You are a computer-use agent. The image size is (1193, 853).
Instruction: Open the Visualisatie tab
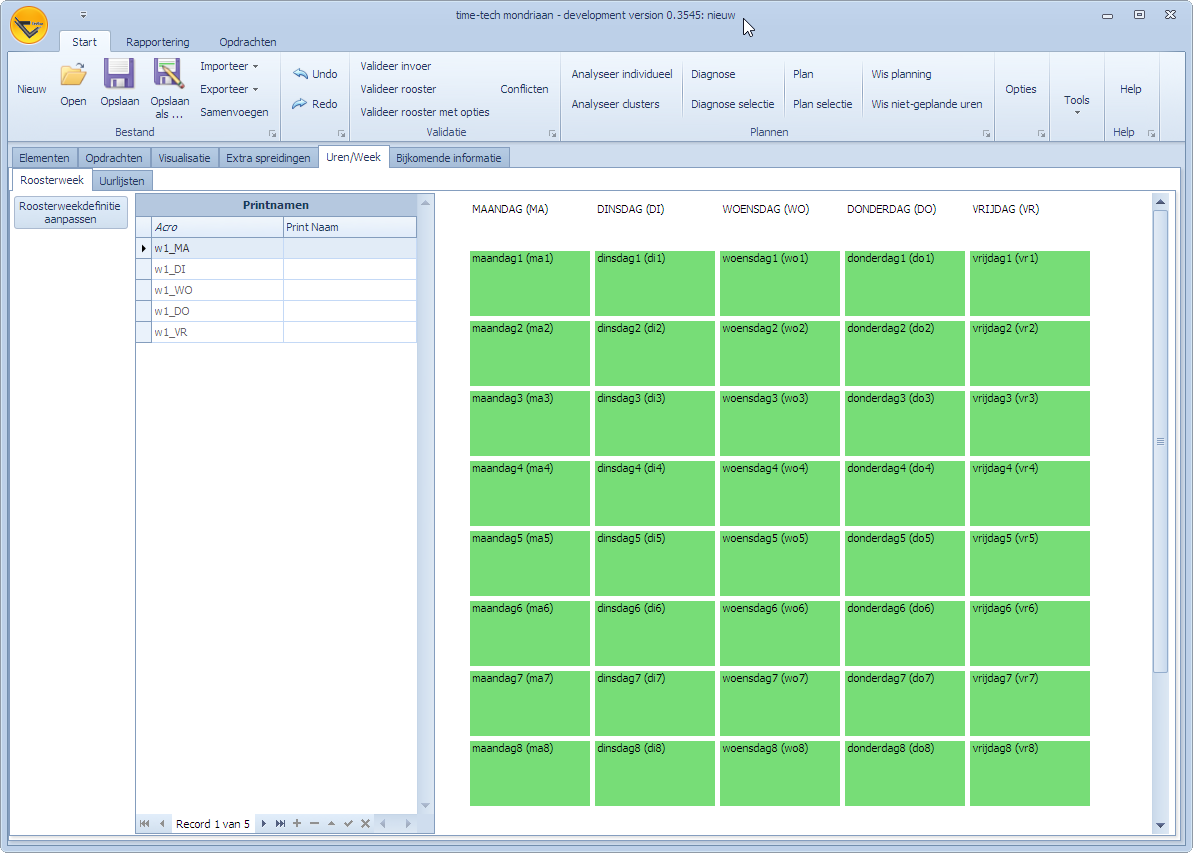184,158
